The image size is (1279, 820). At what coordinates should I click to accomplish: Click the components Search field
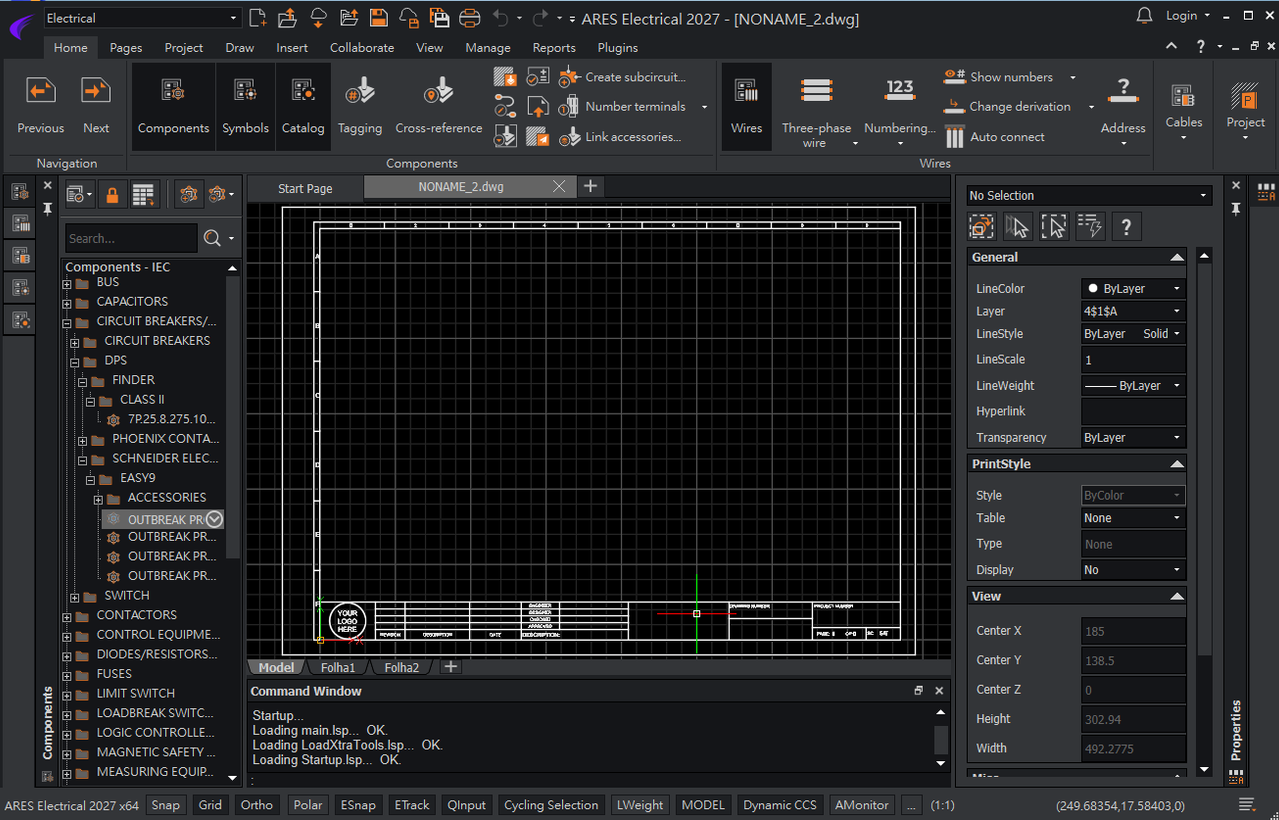(x=131, y=238)
